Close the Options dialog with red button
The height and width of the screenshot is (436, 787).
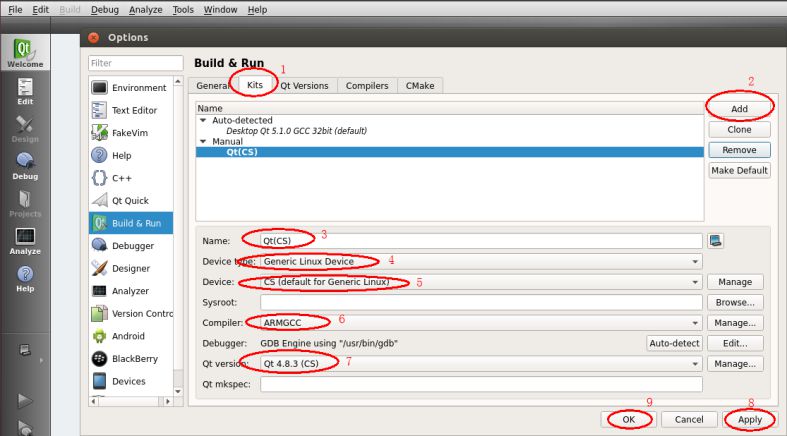pyautogui.click(x=93, y=38)
